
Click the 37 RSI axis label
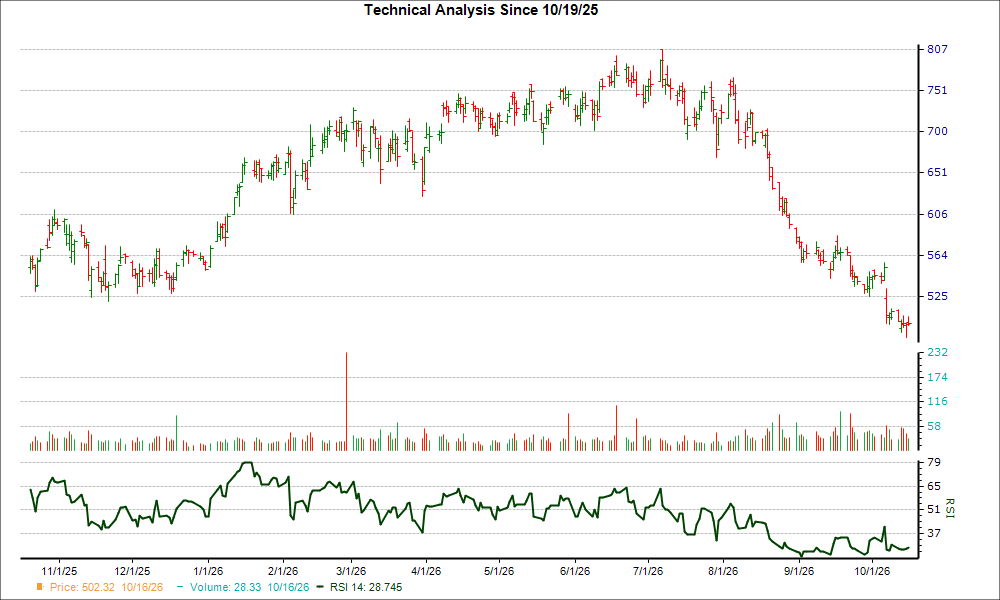(x=934, y=533)
